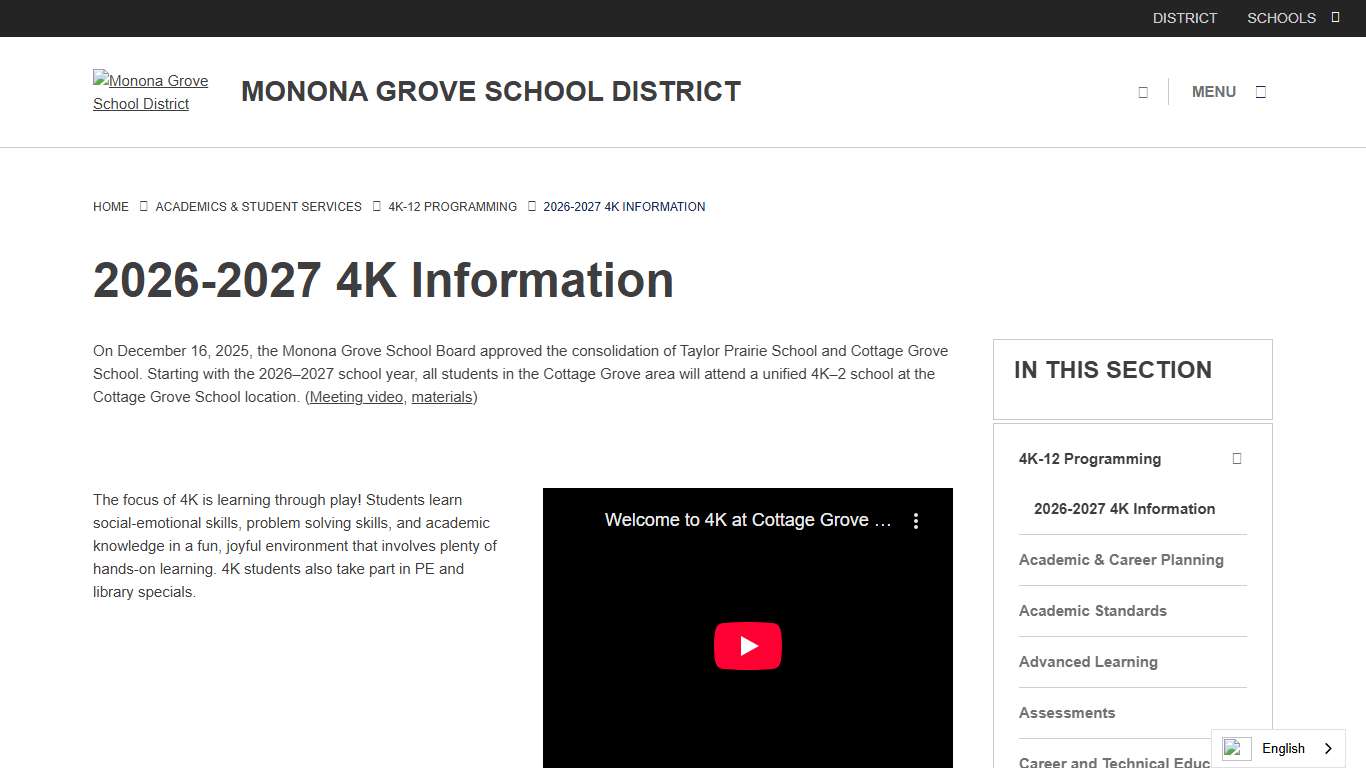Click the Monona Grove School District logo
Screen dimensions: 1366x768
pyautogui.click(x=151, y=91)
